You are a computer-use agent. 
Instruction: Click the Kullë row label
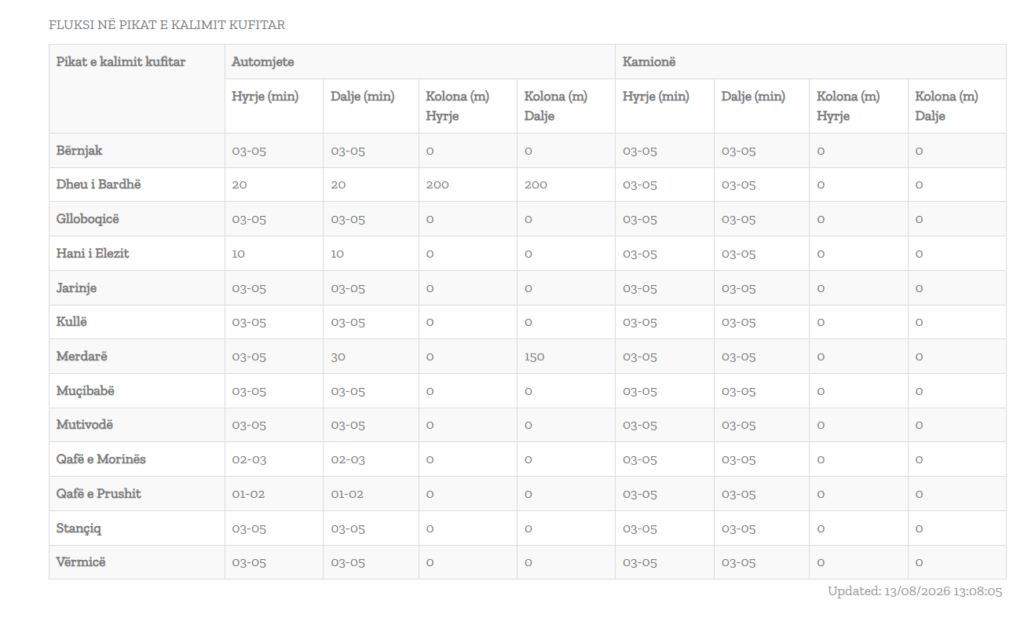pyautogui.click(x=71, y=322)
